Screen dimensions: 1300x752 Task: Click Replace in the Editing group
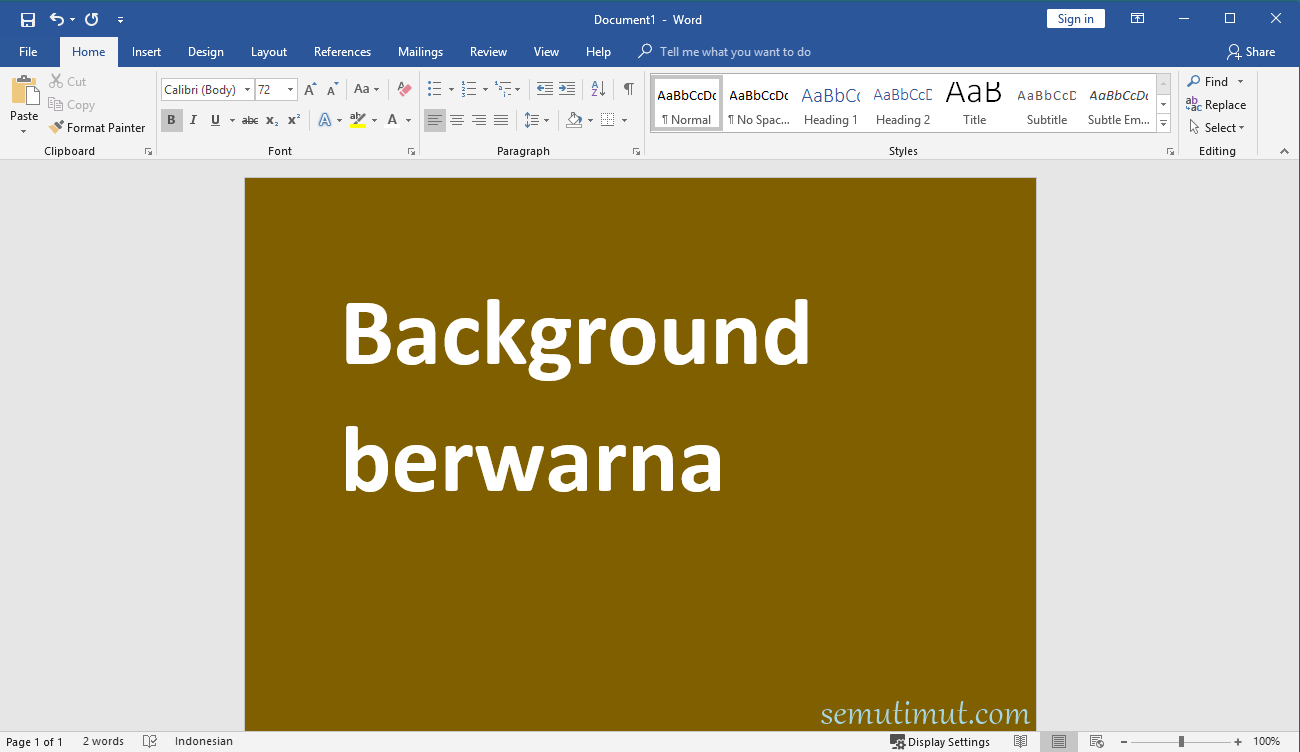tap(1216, 105)
